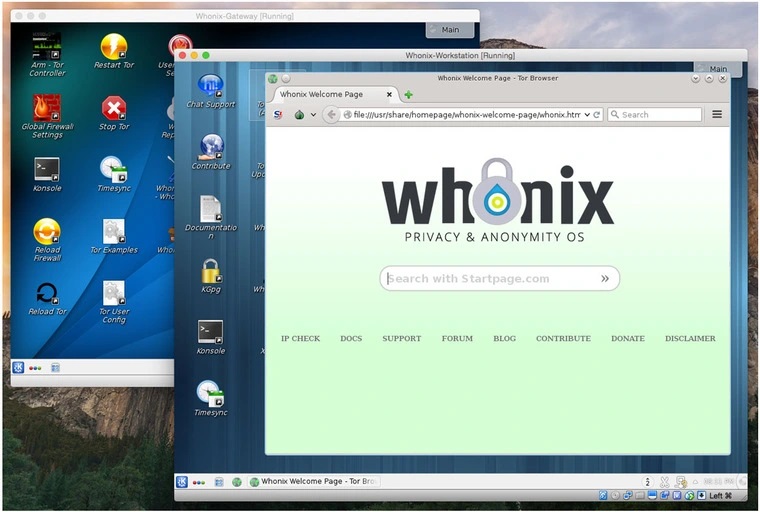Click the Whonix-Gateway [Running] title bar
Screen dimensions: 760x512
[245, 16]
